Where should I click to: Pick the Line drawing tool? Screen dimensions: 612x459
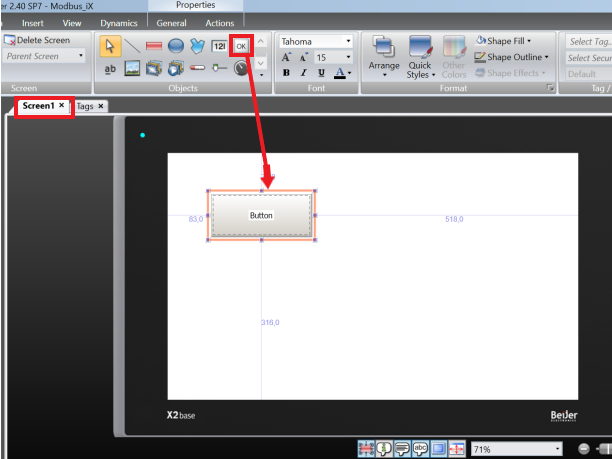(132, 45)
